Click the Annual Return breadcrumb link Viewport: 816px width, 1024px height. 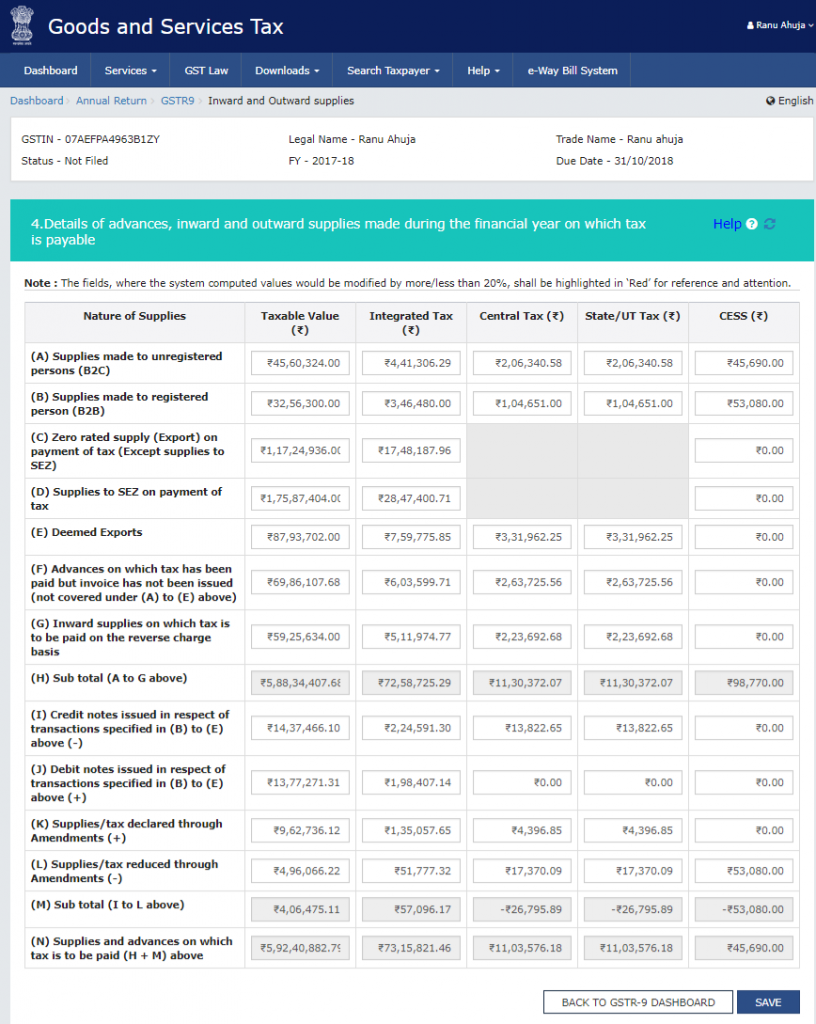click(111, 101)
